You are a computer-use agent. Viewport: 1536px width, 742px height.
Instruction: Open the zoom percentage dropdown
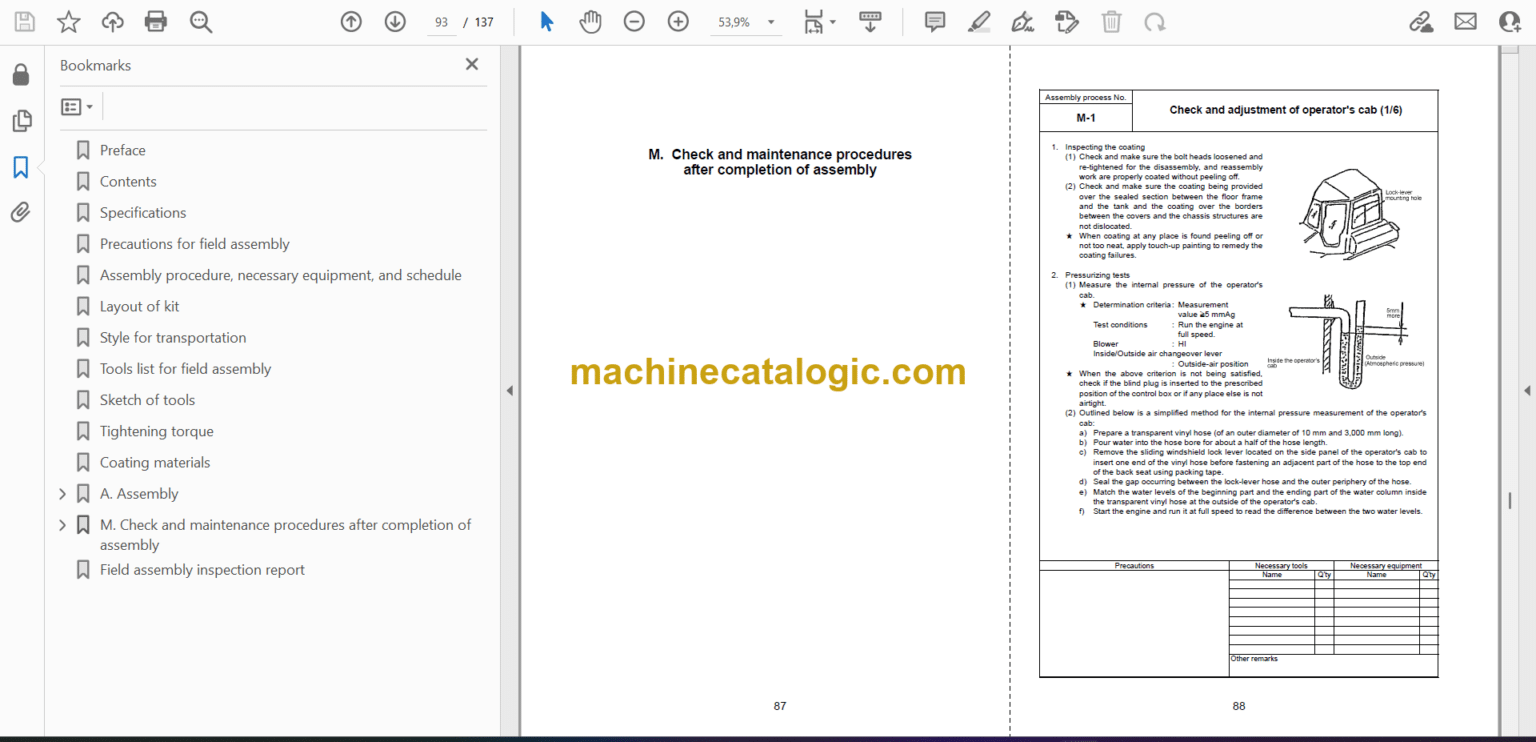[769, 20]
